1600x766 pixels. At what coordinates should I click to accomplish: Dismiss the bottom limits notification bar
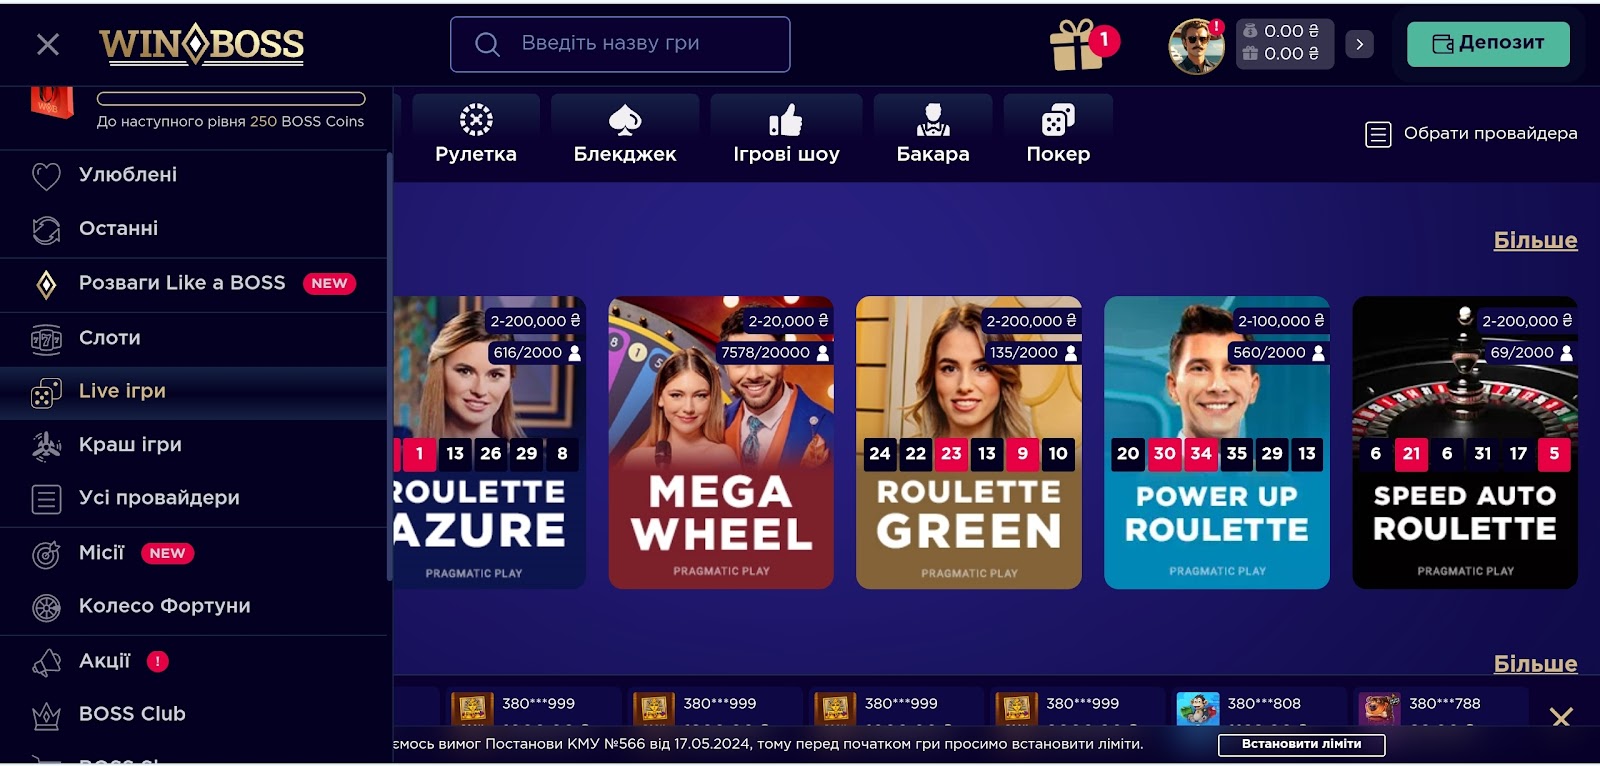(x=1561, y=716)
